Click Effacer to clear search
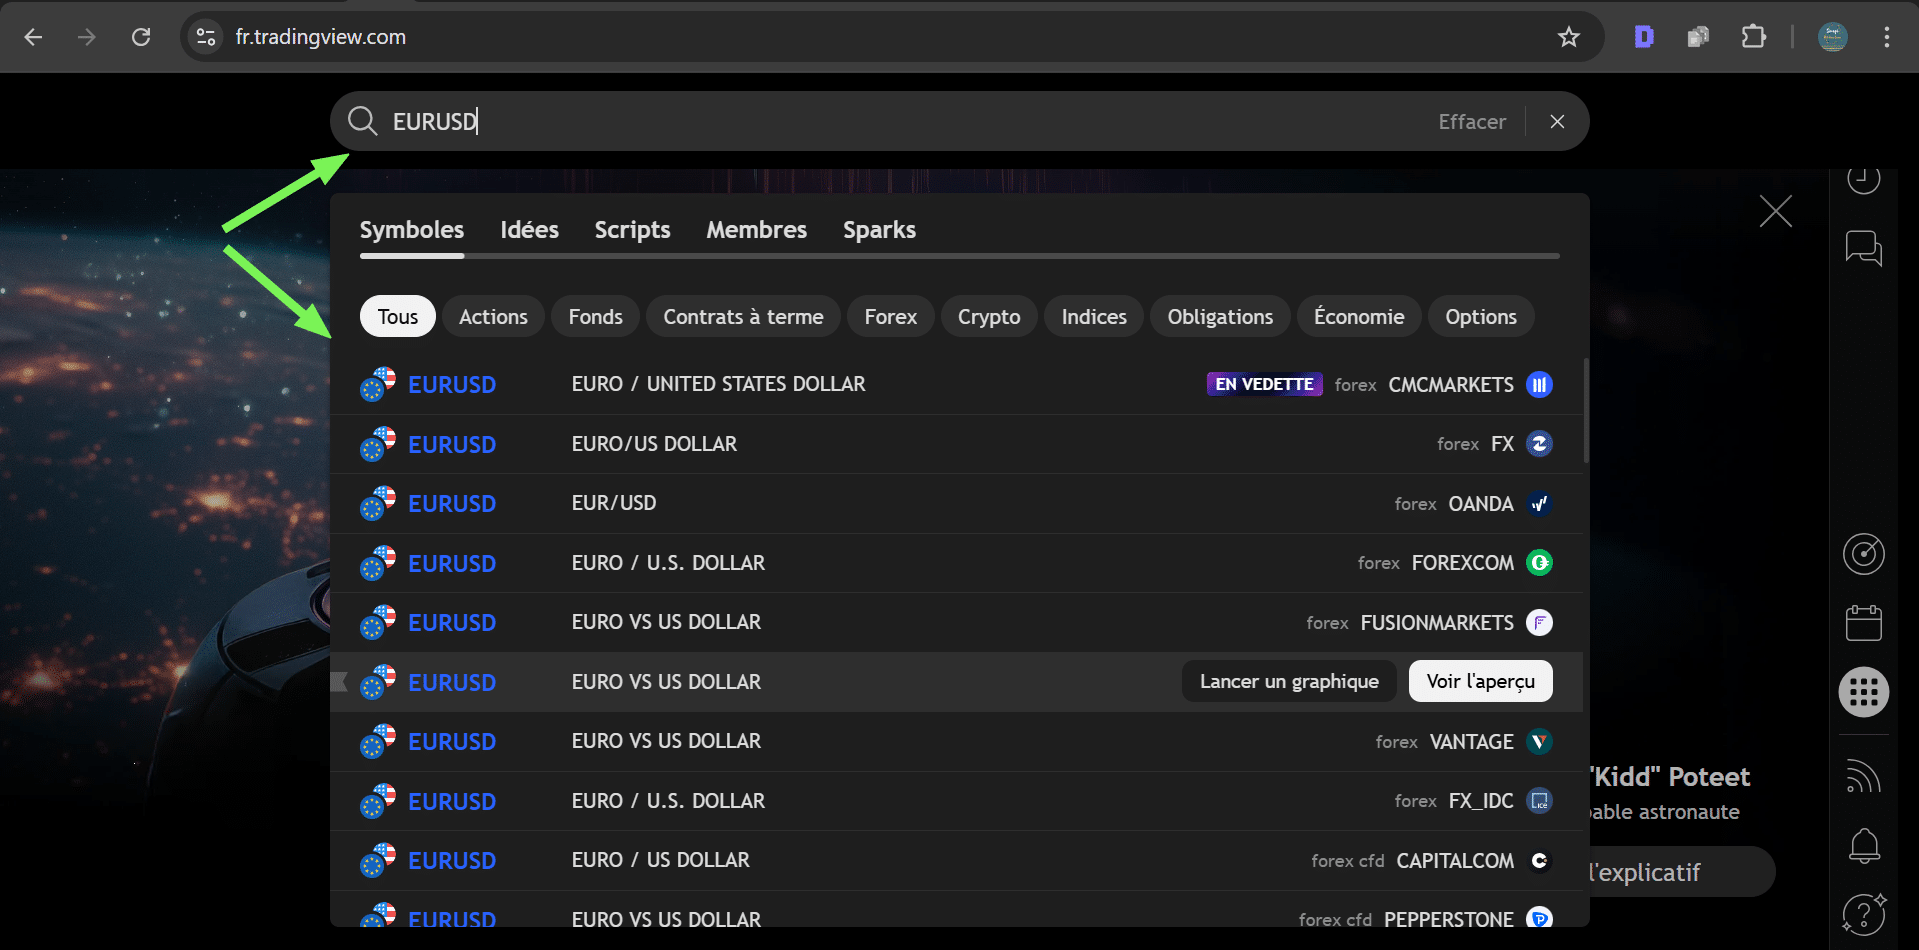Image resolution: width=1919 pixels, height=950 pixels. click(x=1471, y=122)
